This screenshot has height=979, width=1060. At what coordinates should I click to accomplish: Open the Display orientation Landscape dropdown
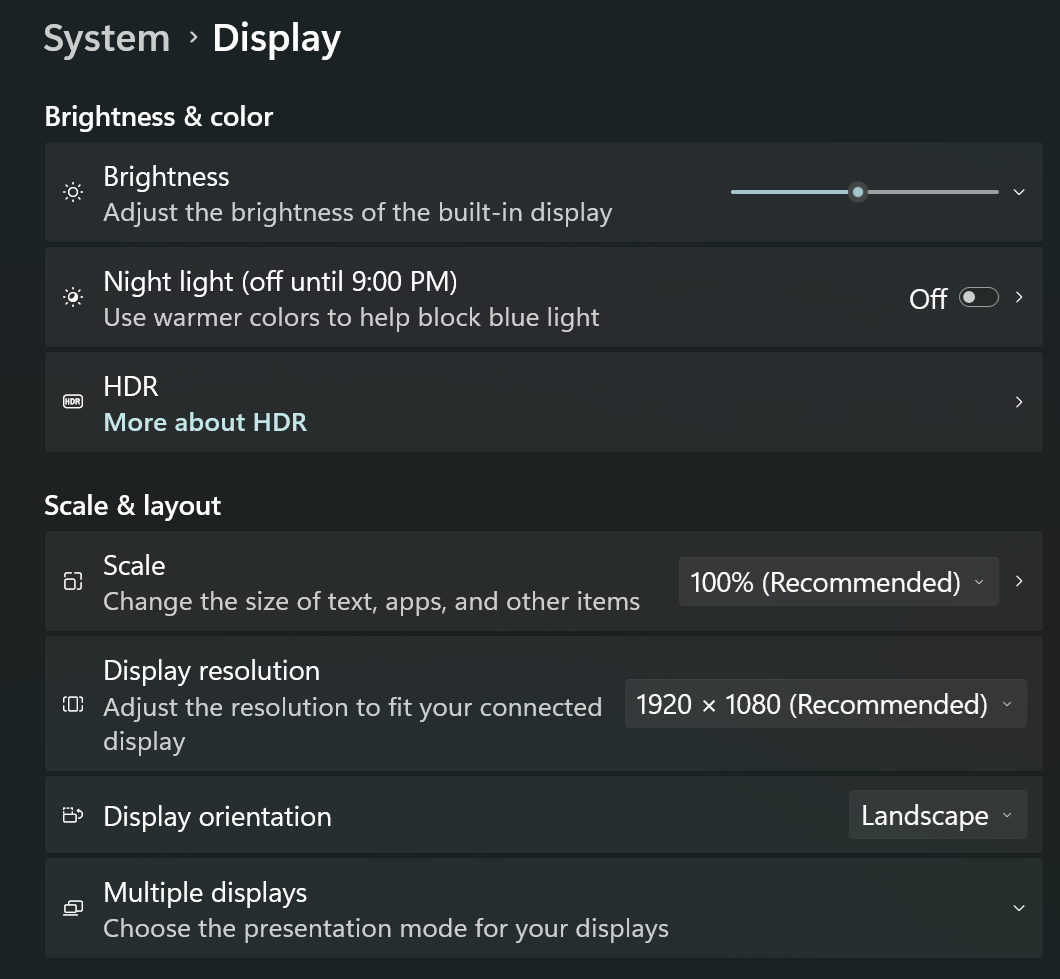pos(936,815)
